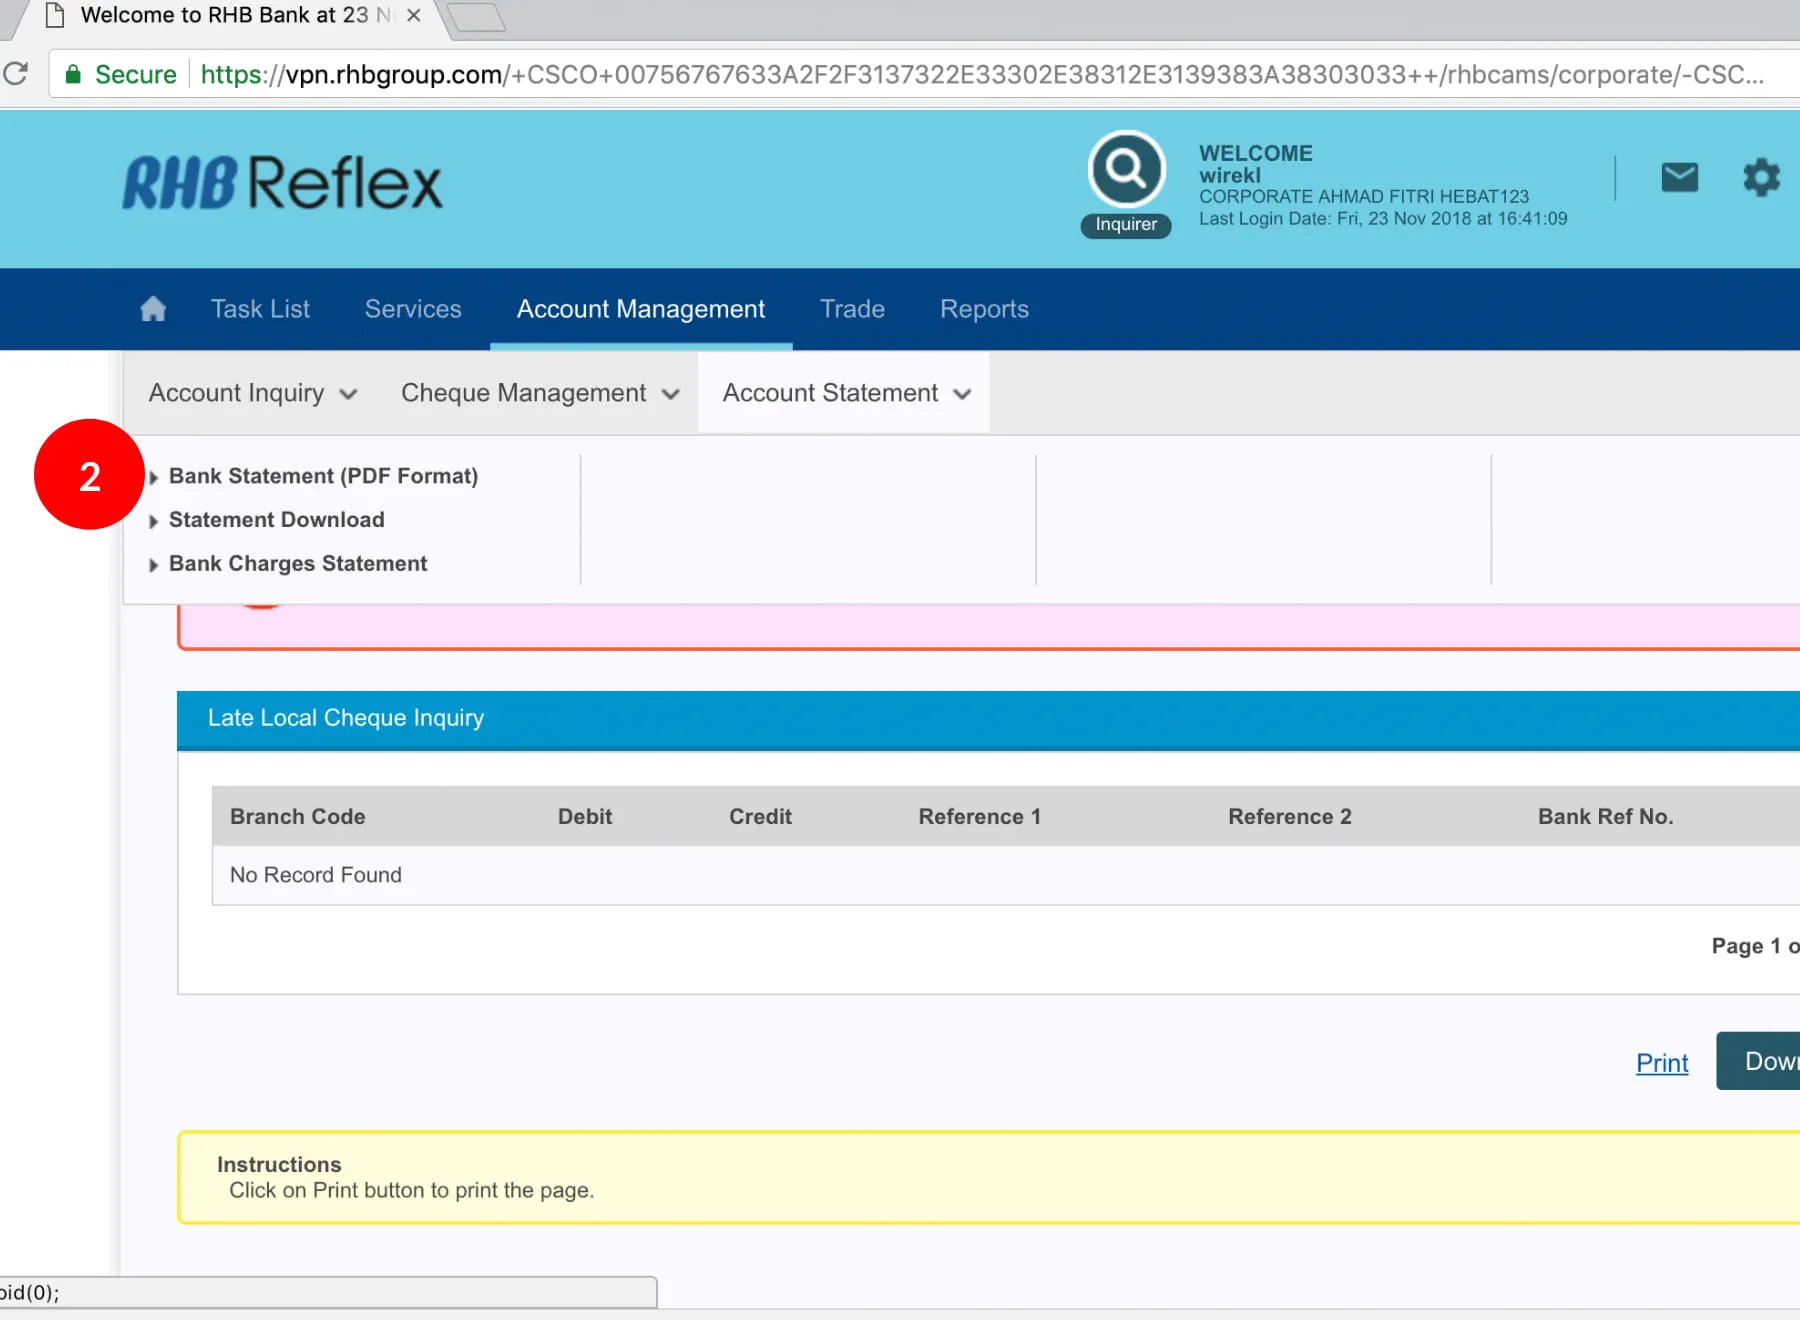Reload the page with browser refresh icon
Screen dimensions: 1800x1320
coord(16,74)
